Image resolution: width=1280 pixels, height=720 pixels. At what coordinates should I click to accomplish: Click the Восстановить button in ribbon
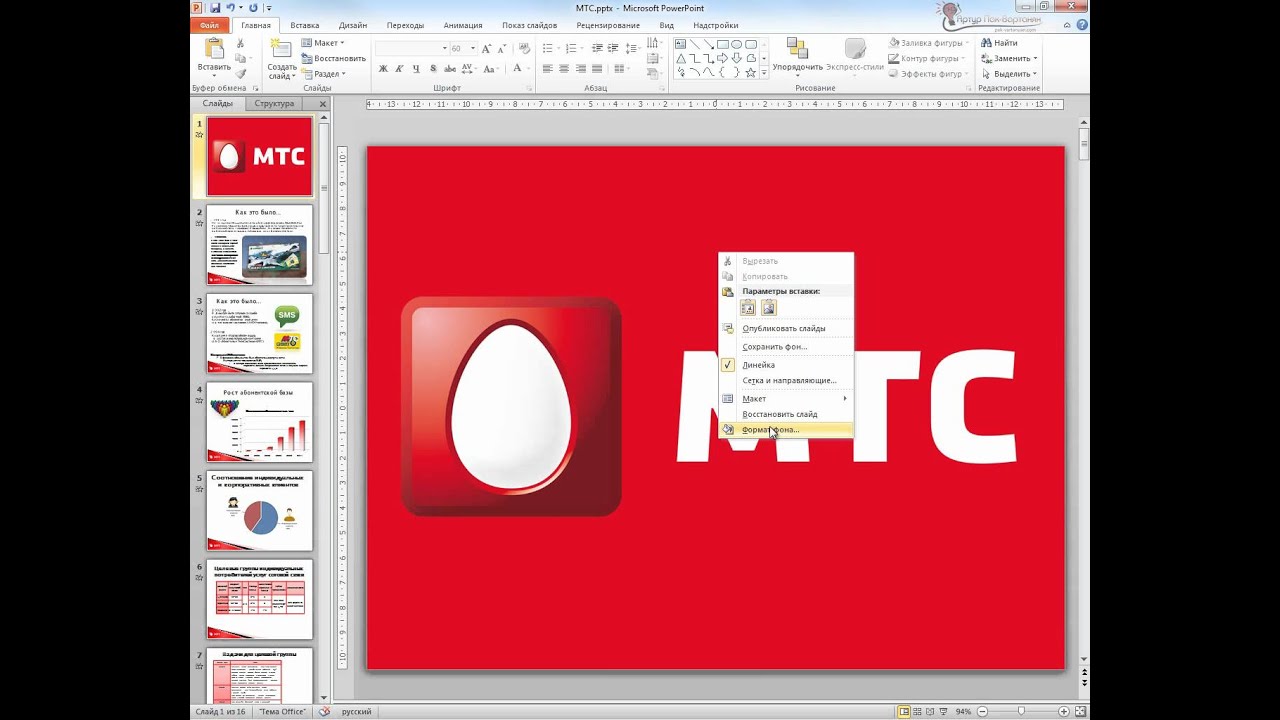coord(333,58)
